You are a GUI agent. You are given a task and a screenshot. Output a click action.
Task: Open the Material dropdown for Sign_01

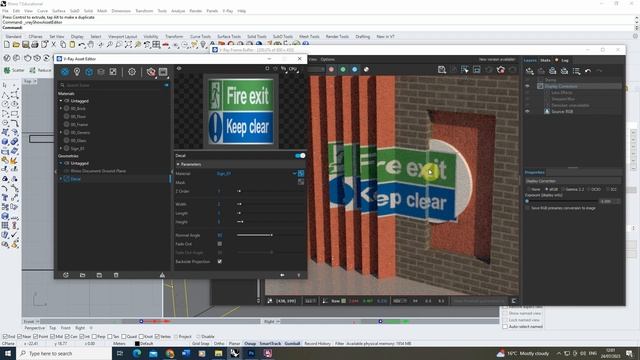294,173
